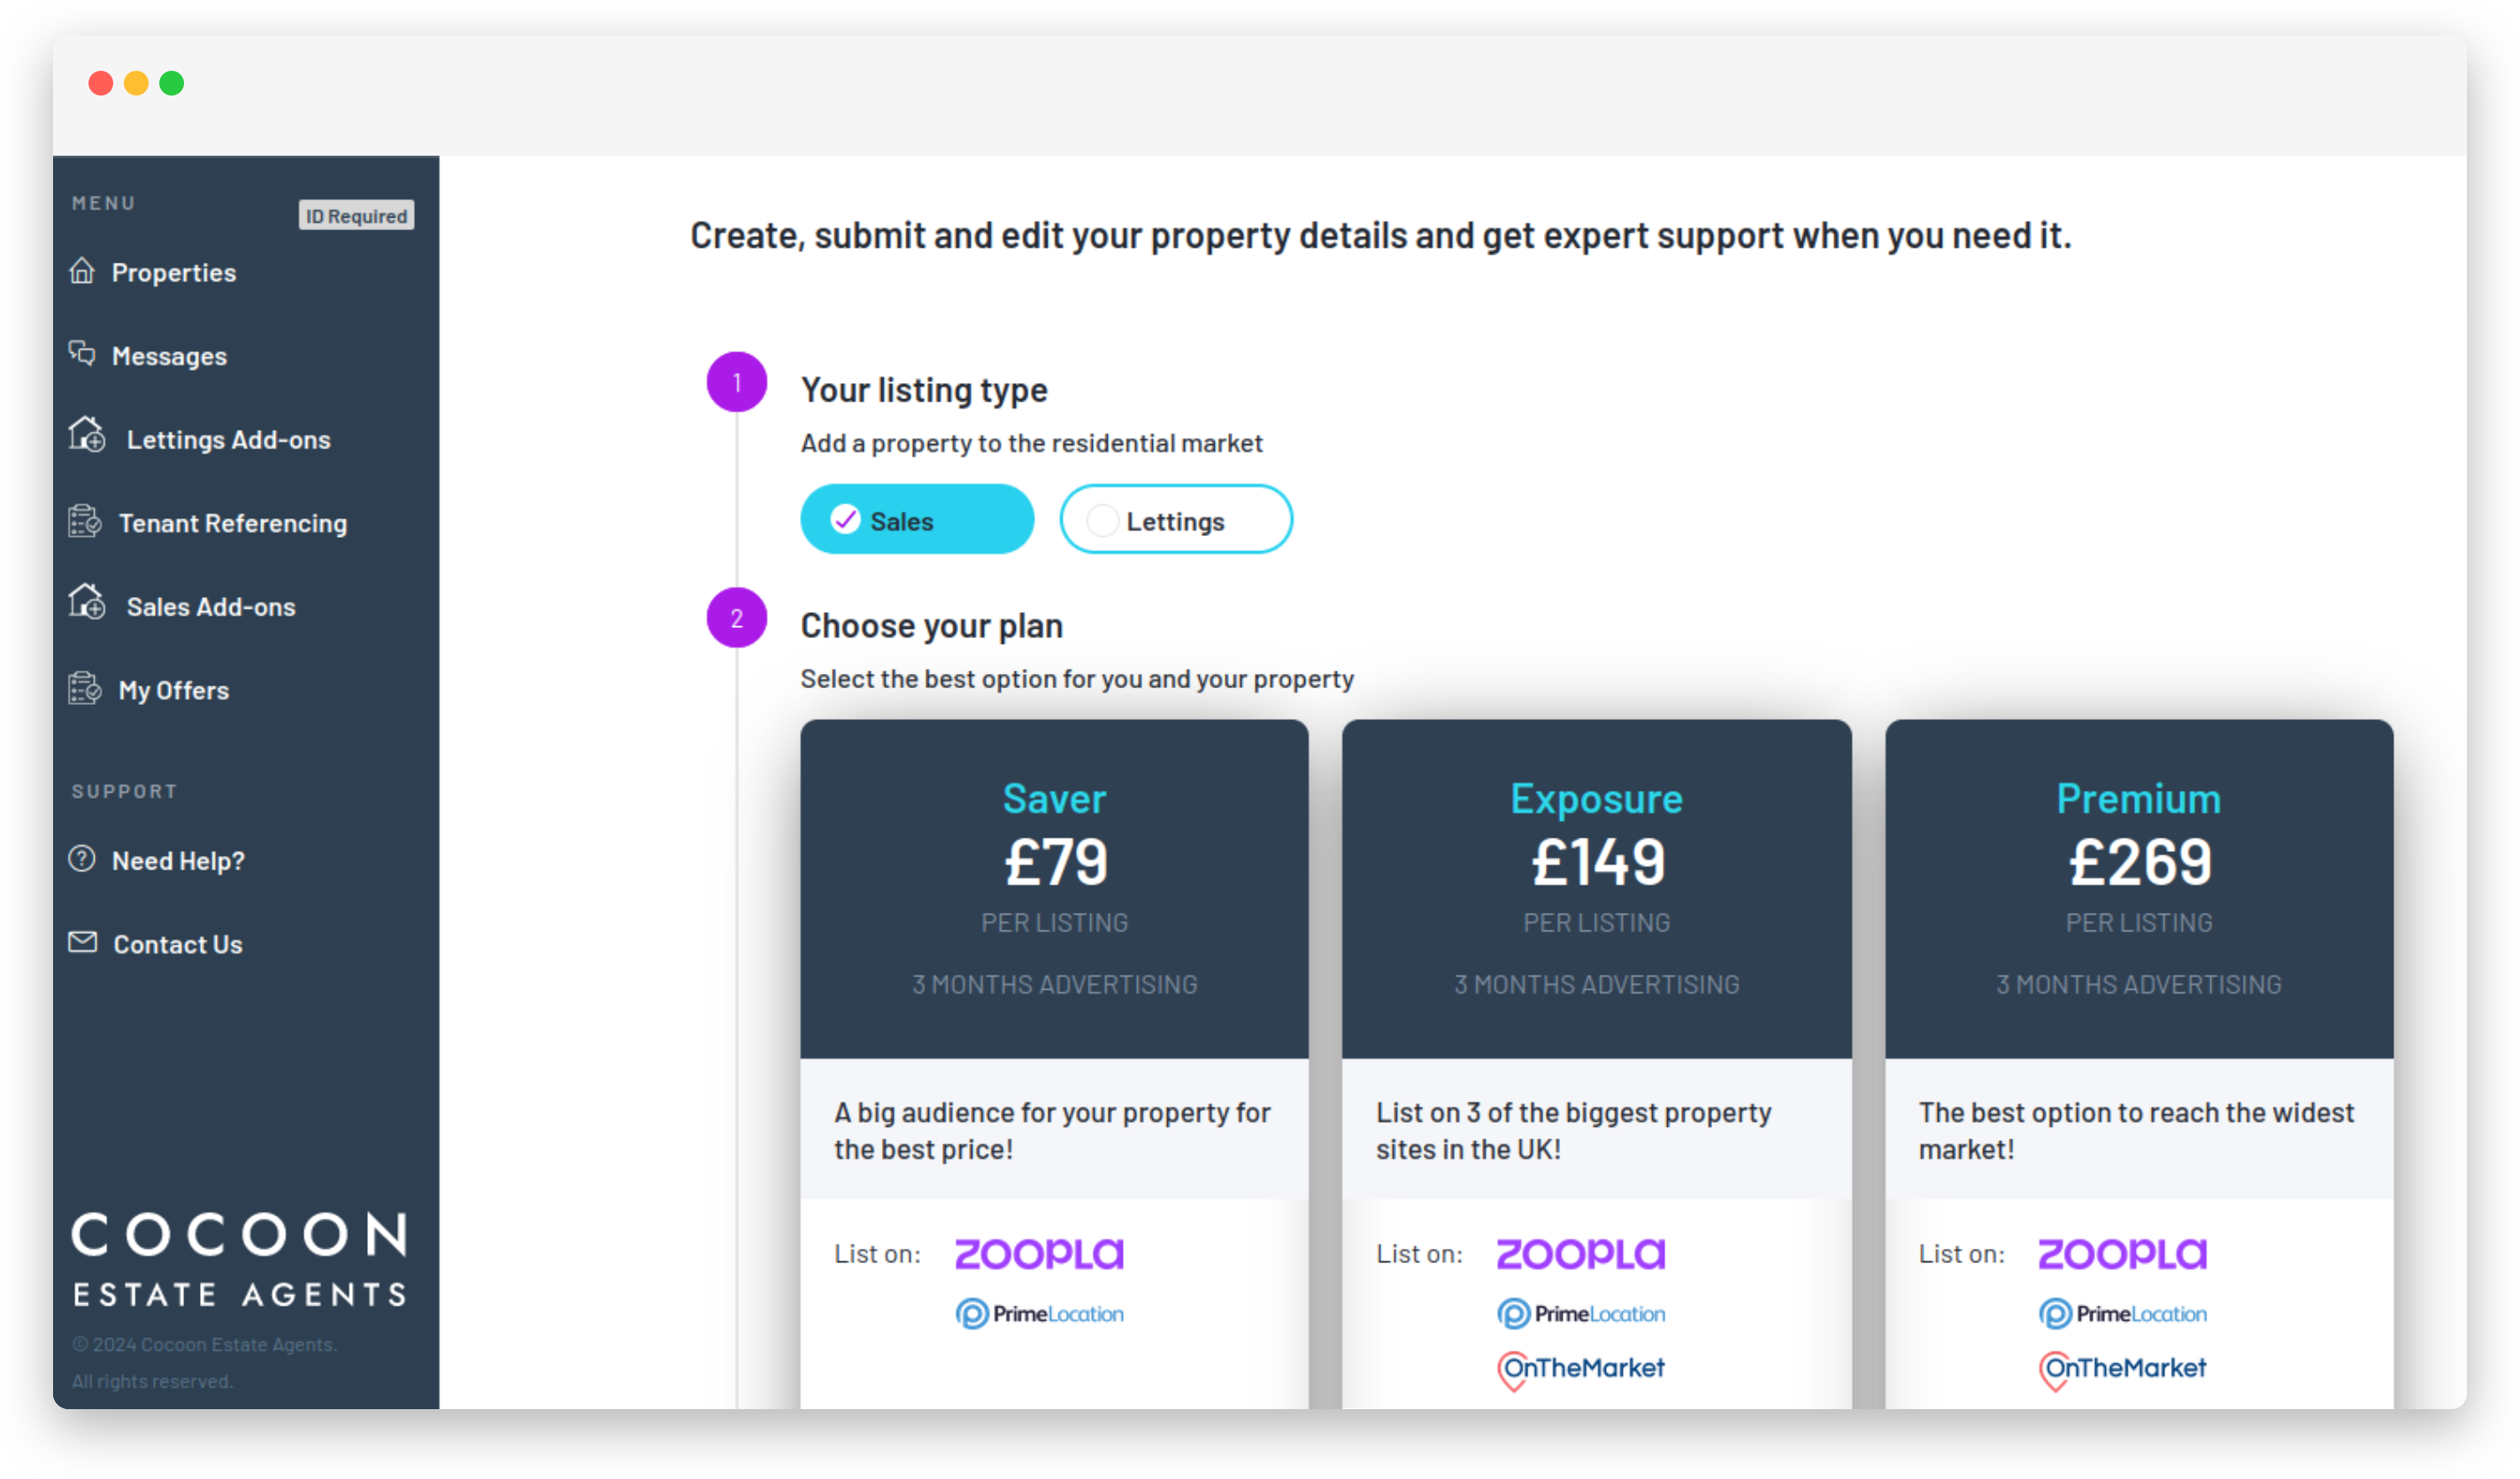Click the Need Help question mark icon
This screenshot has height=1479, width=2520.
(82, 859)
